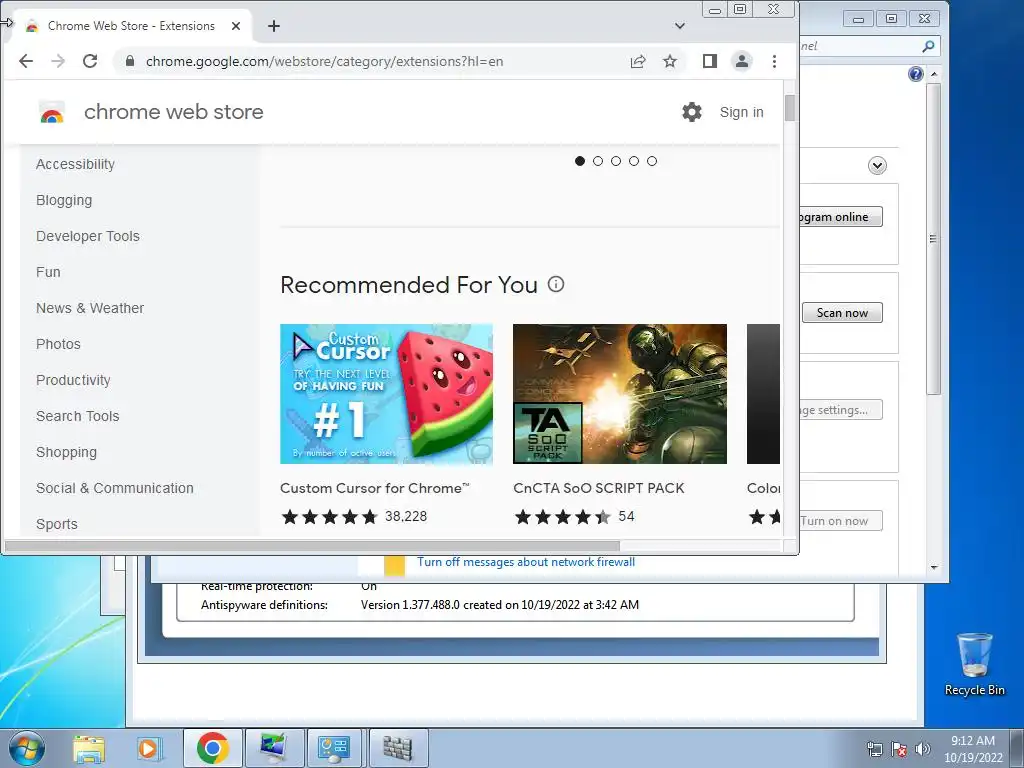Click the 54-review star rating of CnCTA
The height and width of the screenshot is (768, 1024).
574,517
